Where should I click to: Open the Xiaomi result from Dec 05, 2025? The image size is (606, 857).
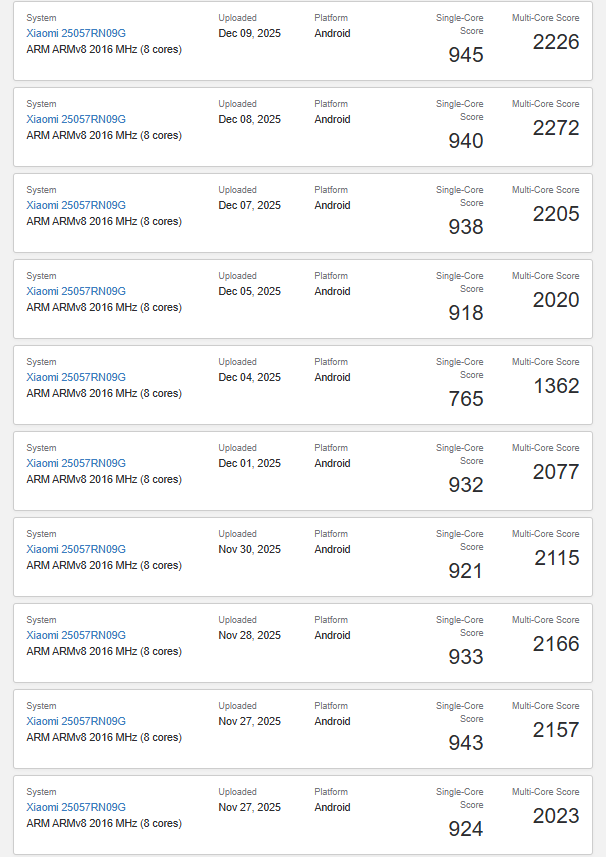pyautogui.click(x=76, y=291)
